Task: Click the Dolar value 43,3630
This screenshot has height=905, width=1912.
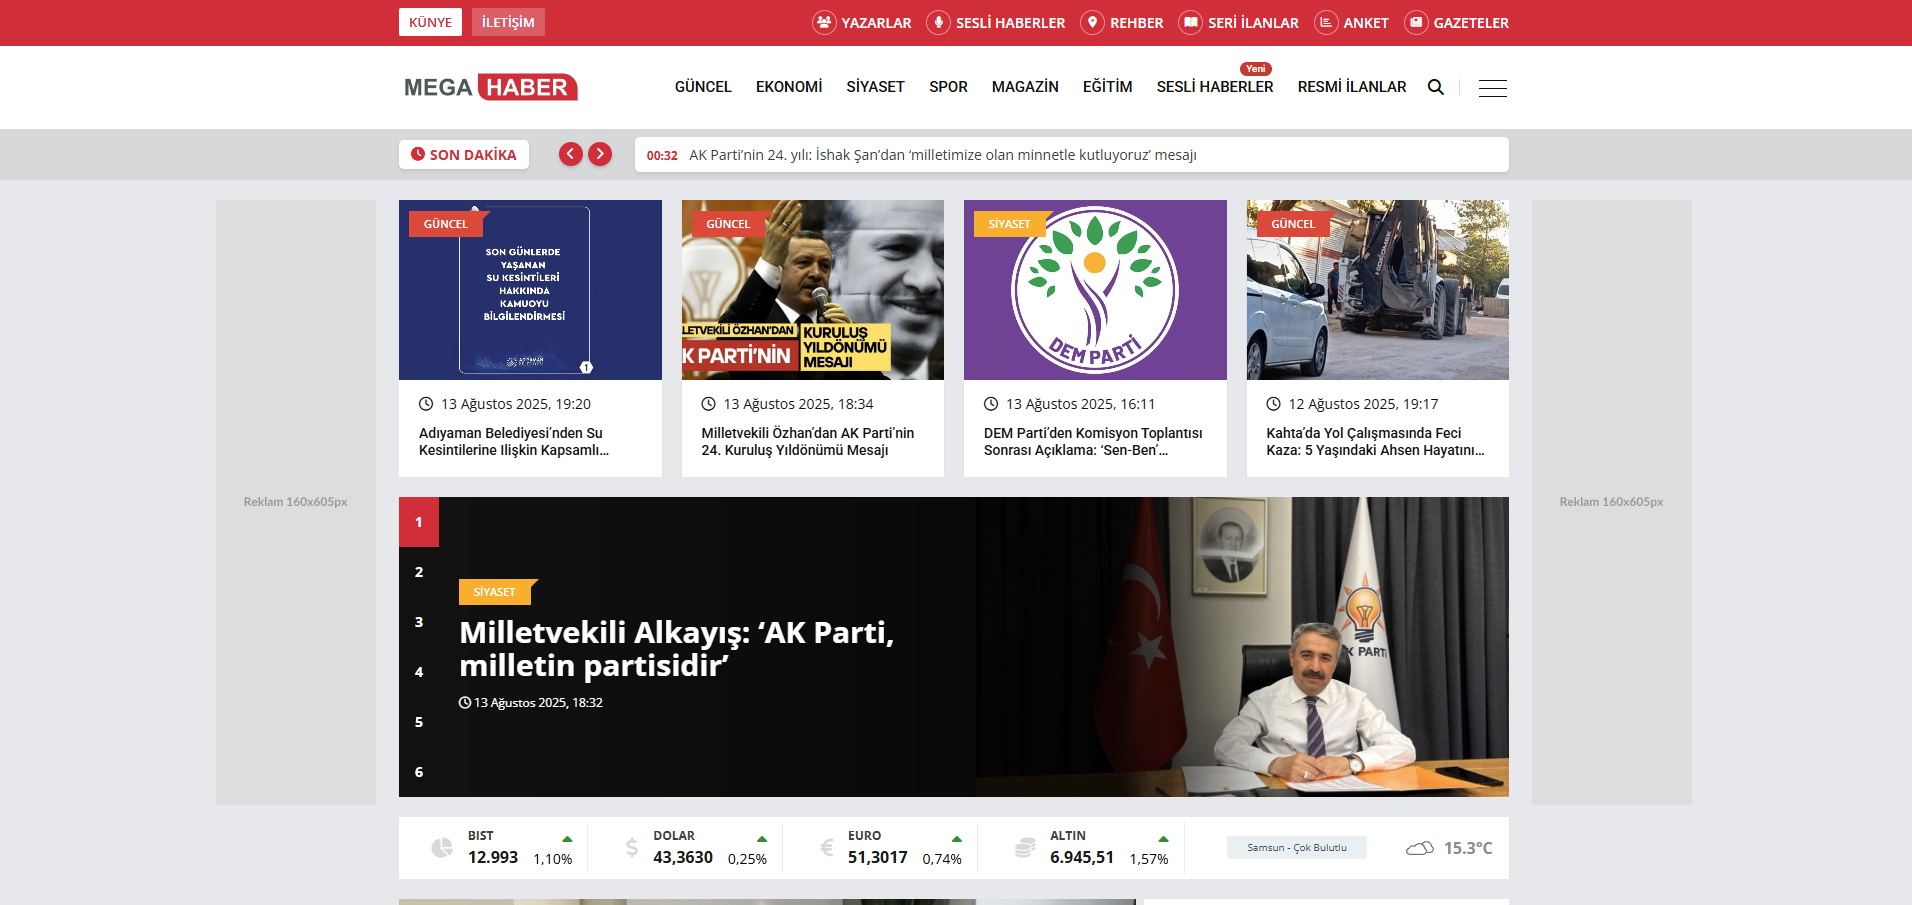Action: click(x=683, y=858)
